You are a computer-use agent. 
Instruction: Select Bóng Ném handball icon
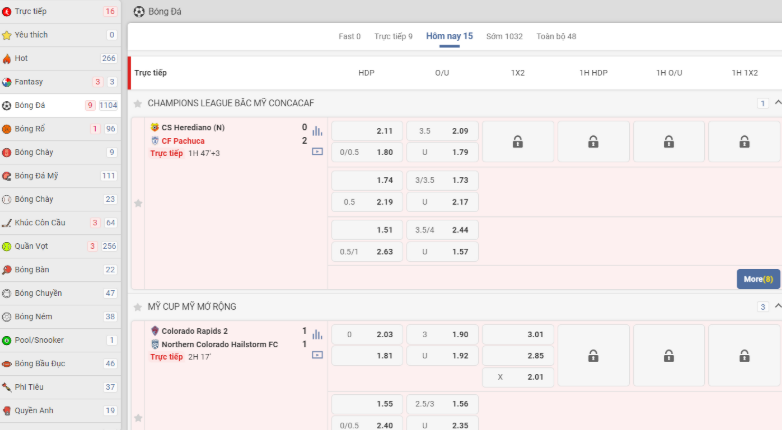[x=6, y=316]
